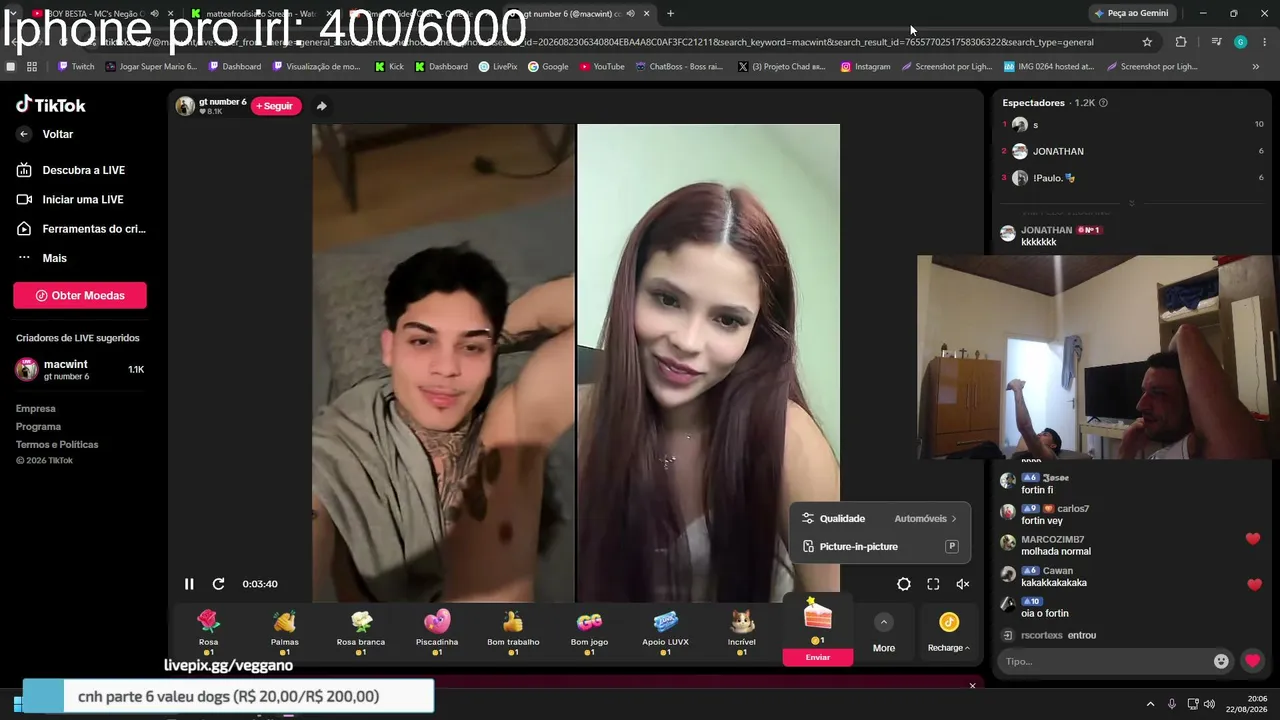The image size is (1280, 720).
Task: Click the TikTok logo
Action: (51, 105)
